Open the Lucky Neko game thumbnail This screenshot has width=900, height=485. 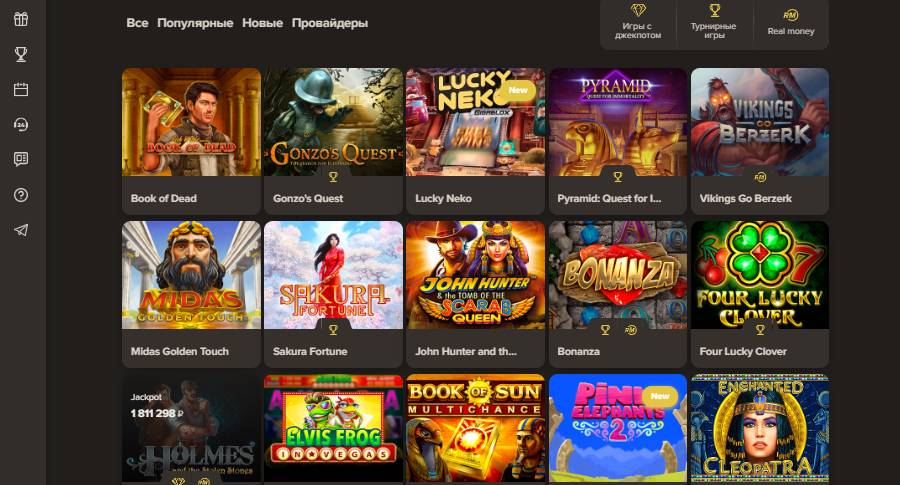coord(475,122)
